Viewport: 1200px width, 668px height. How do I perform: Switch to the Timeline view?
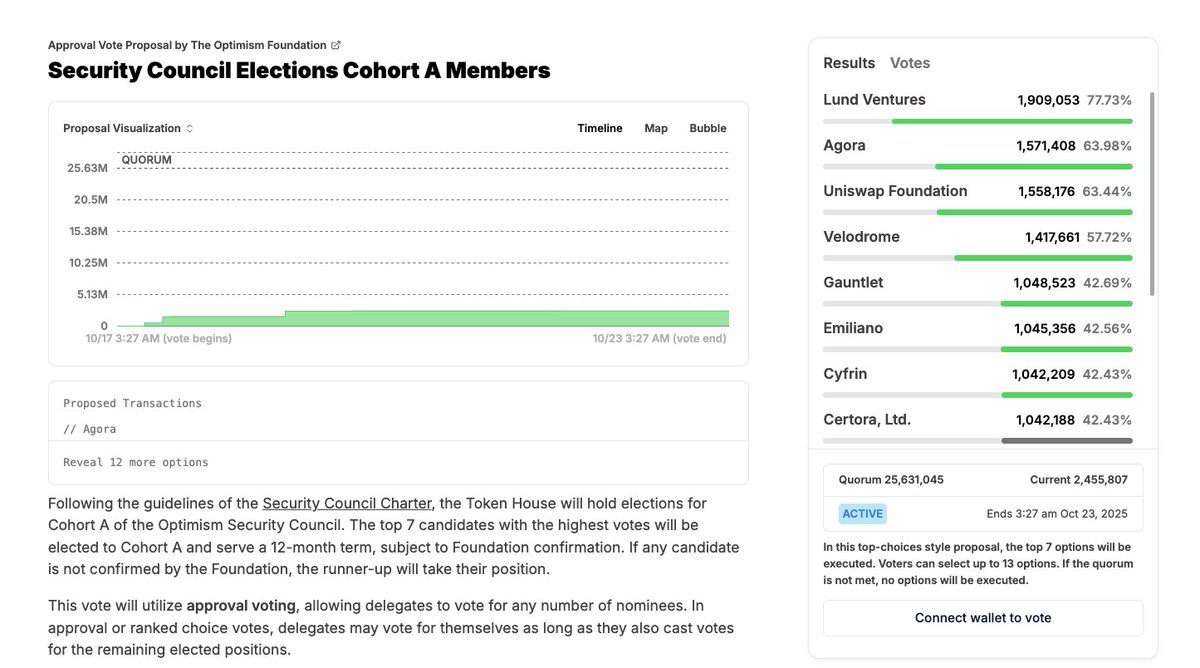click(x=600, y=128)
